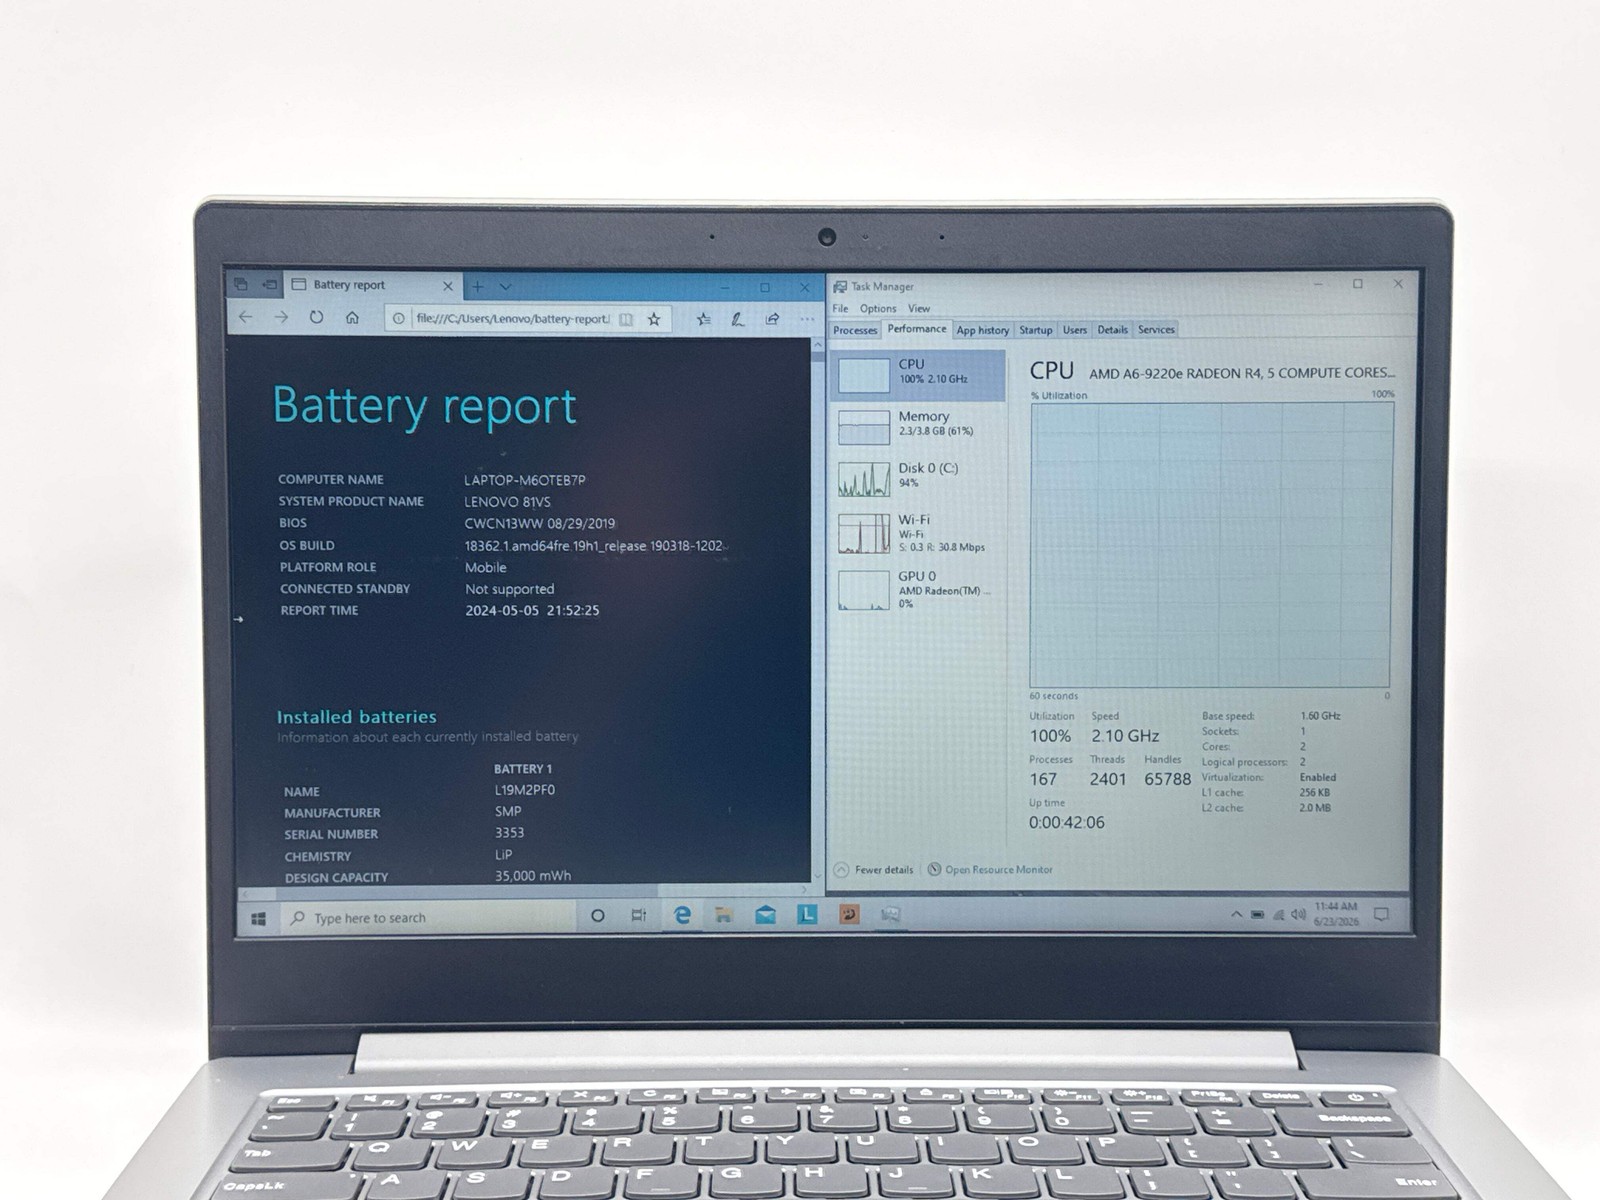Open the Action Center notifications
Viewport: 1600px width, 1200px height.
click(x=1382, y=914)
